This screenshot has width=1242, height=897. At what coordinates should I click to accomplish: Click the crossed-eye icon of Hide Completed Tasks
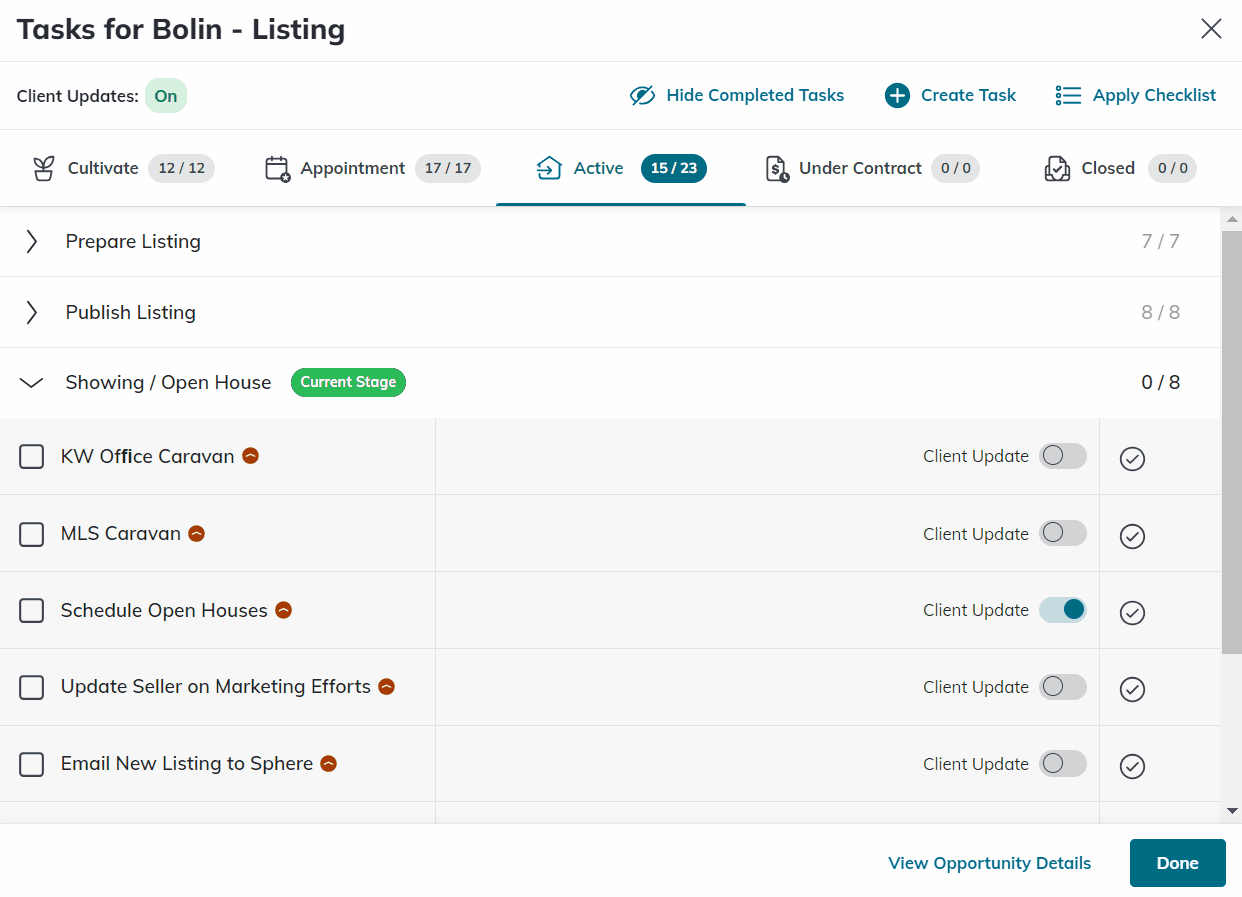point(642,96)
